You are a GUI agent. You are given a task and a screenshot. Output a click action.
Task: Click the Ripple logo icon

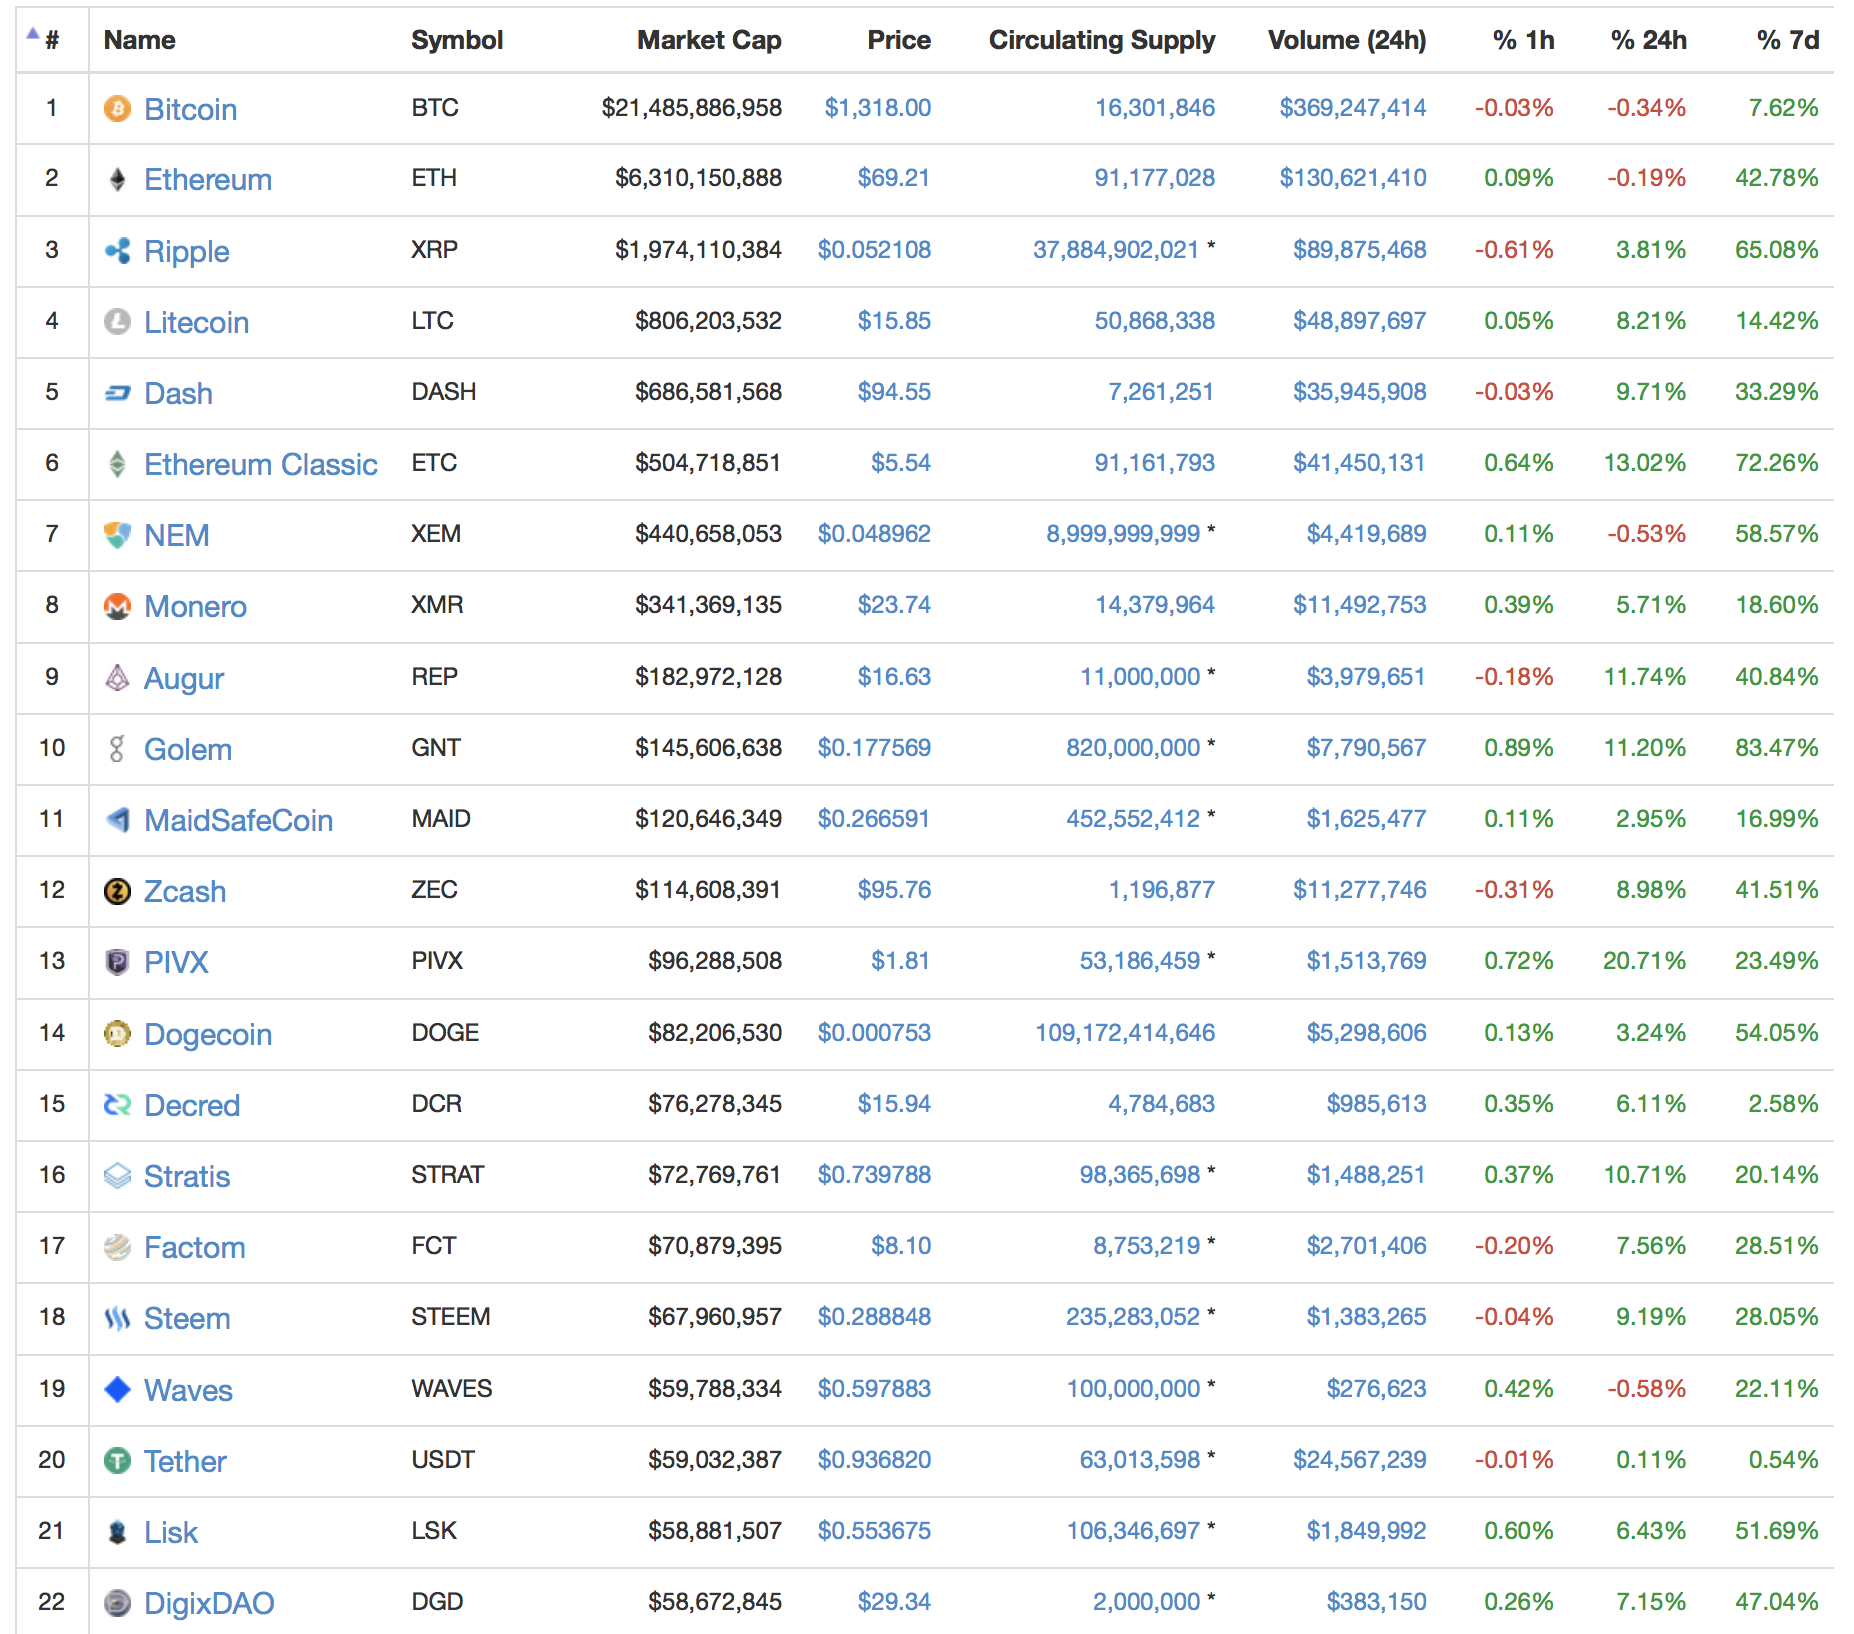(x=117, y=251)
